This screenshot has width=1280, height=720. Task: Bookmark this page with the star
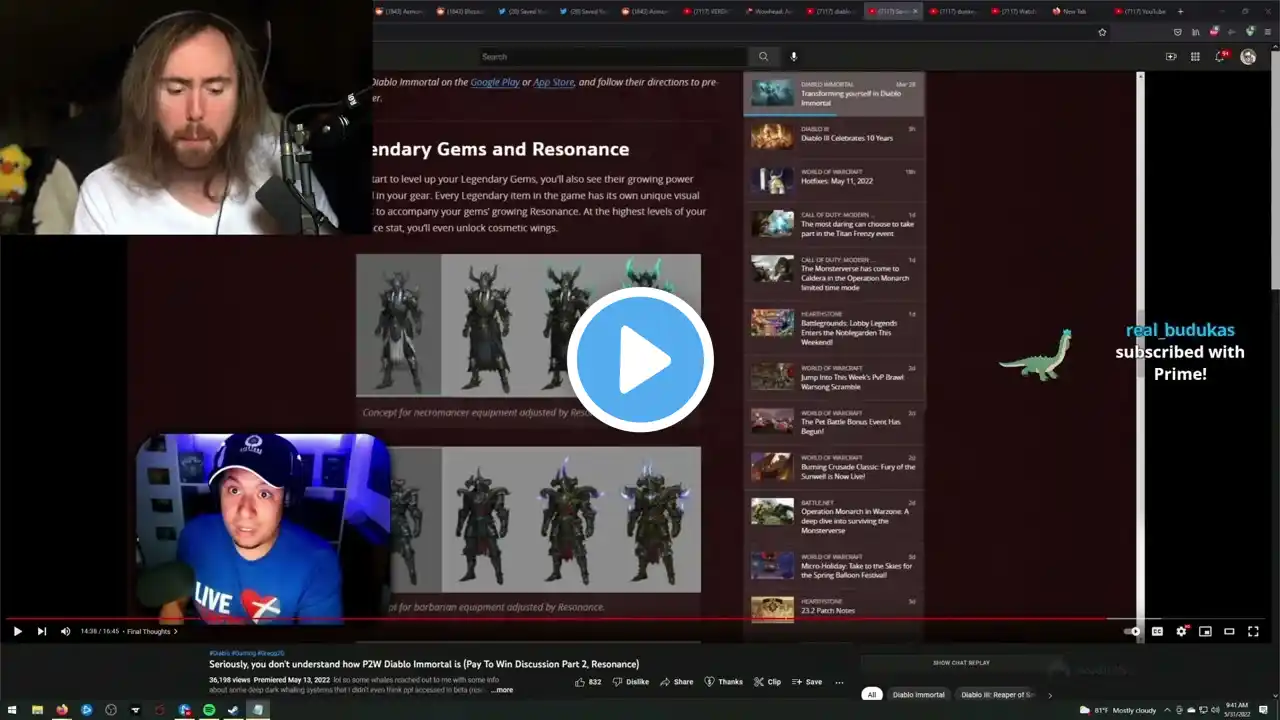(1102, 32)
